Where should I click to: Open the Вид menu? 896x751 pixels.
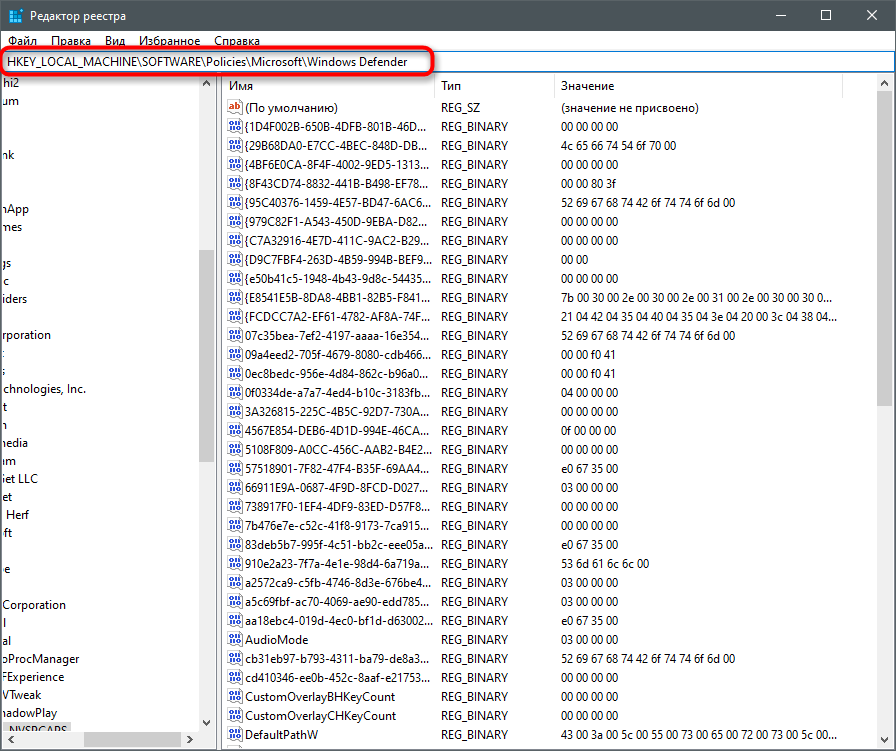point(115,41)
